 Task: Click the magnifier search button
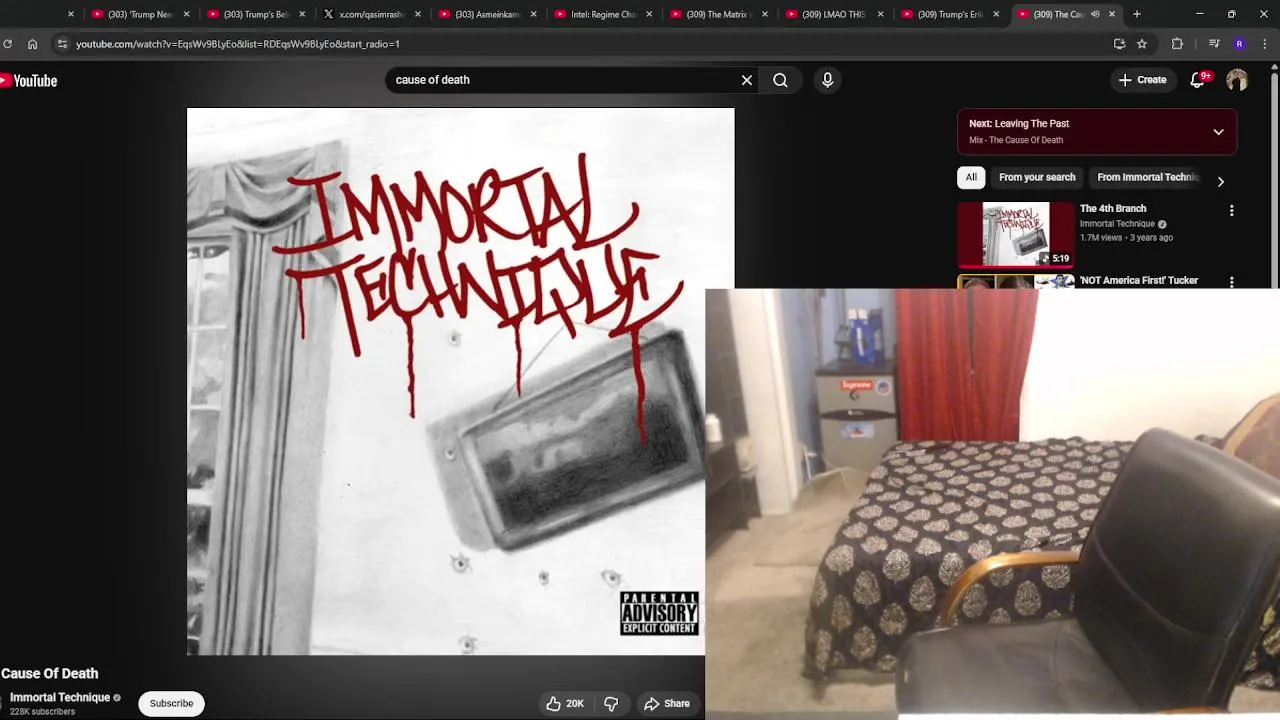pos(780,80)
